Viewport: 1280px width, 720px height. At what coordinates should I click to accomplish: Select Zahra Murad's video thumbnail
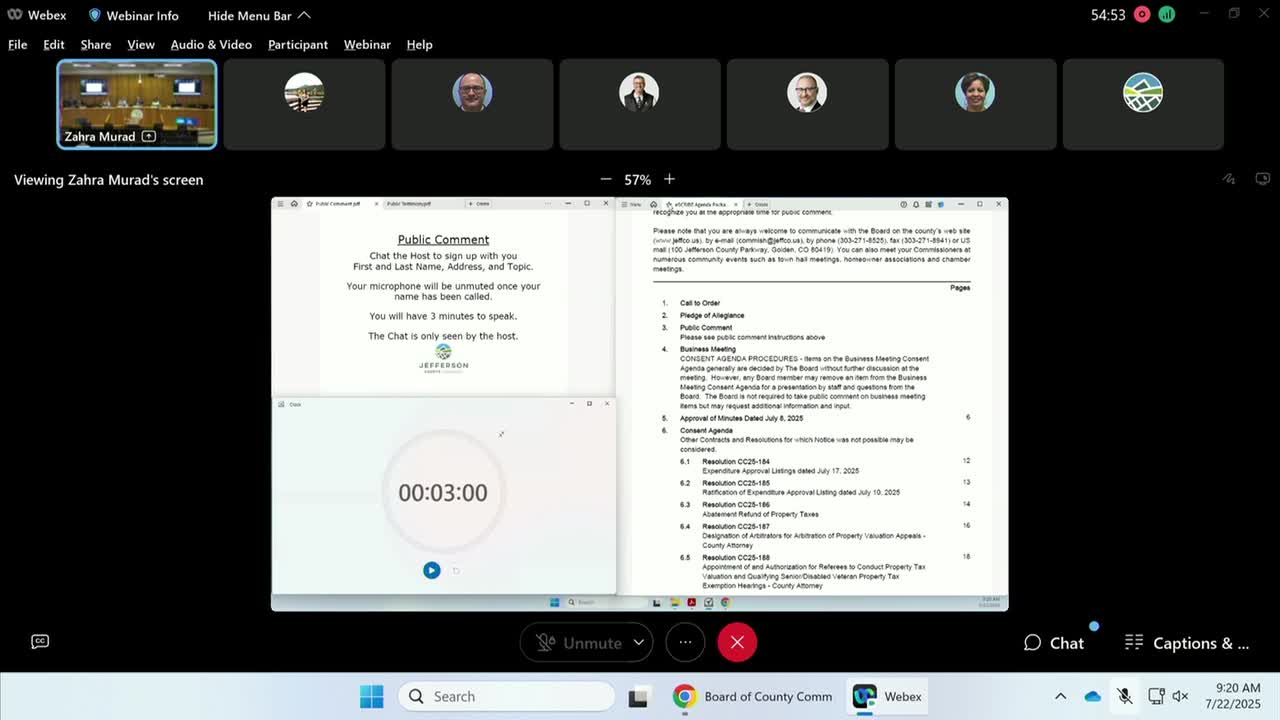pos(137,105)
